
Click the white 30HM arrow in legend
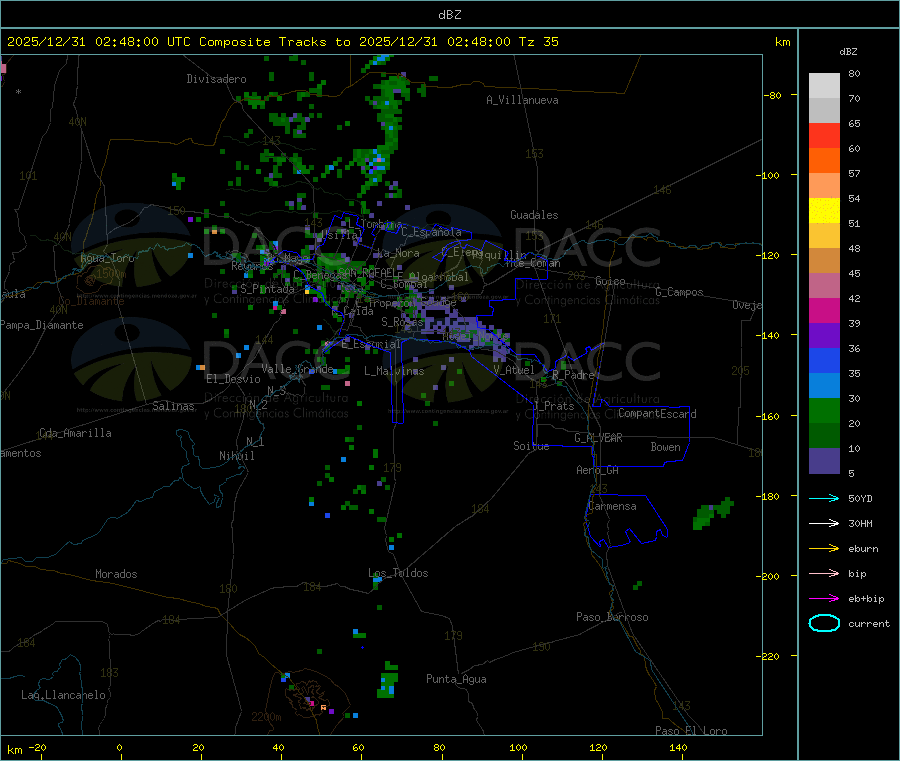824,523
